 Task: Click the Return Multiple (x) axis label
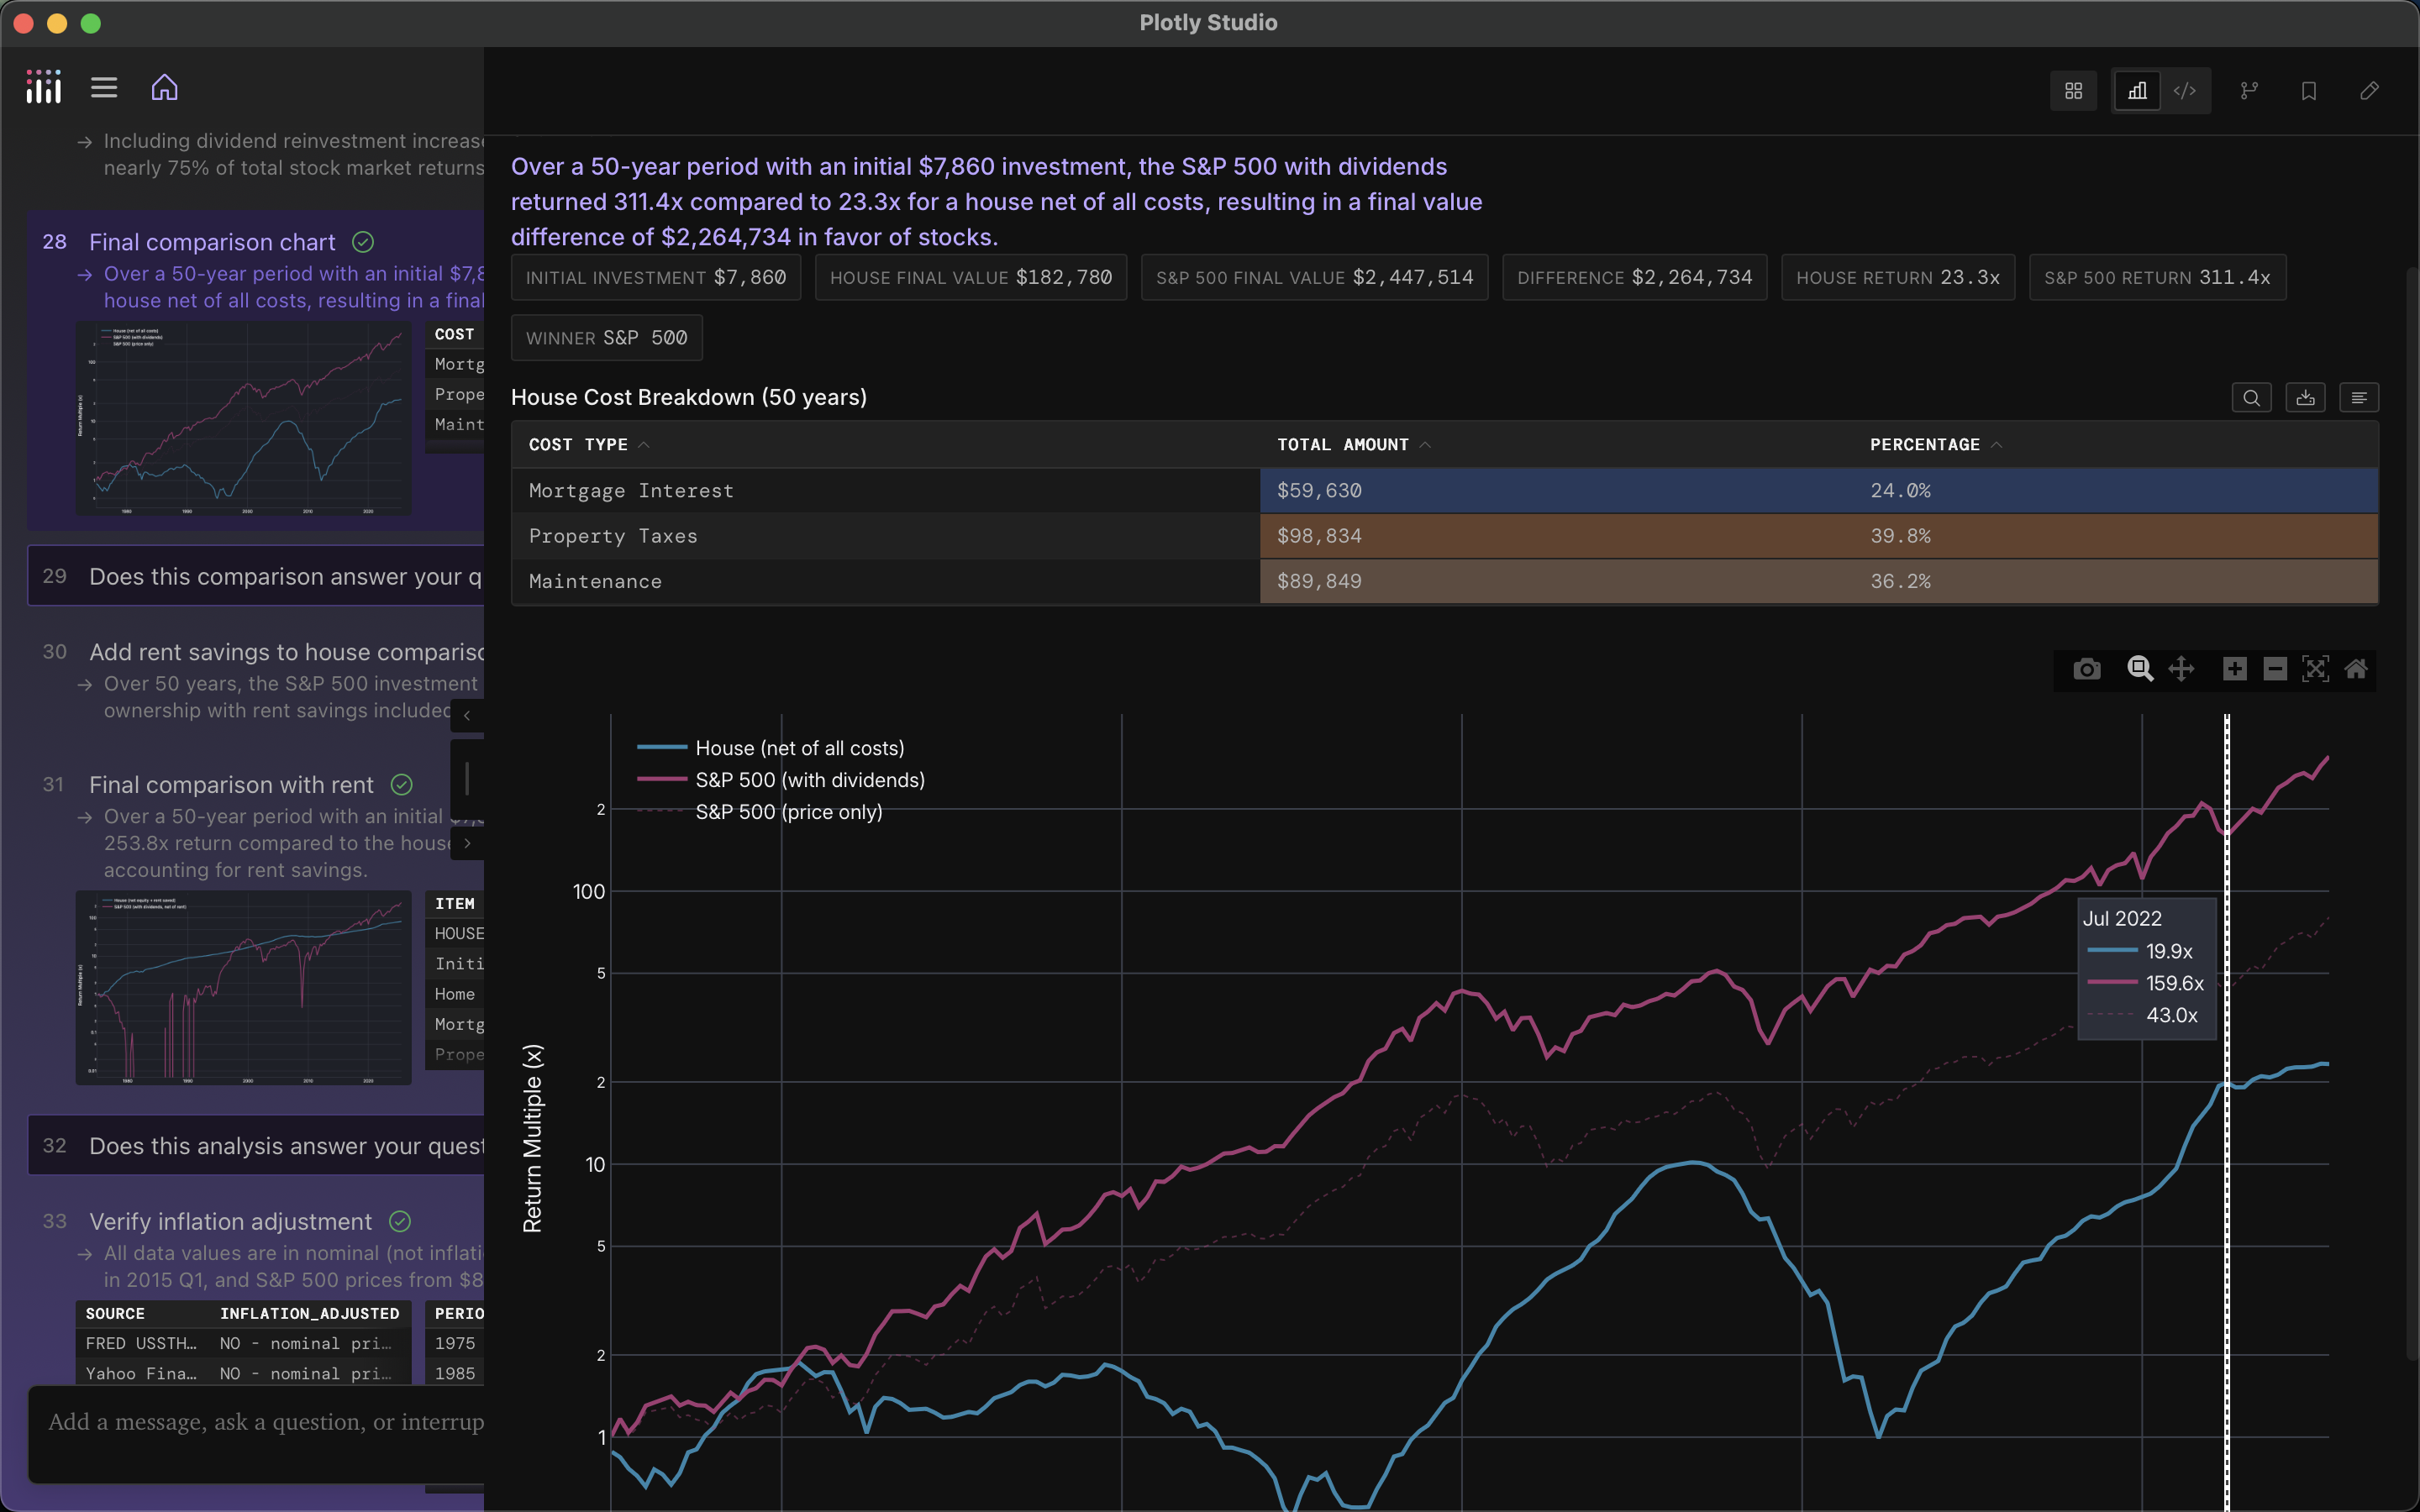pos(532,1138)
